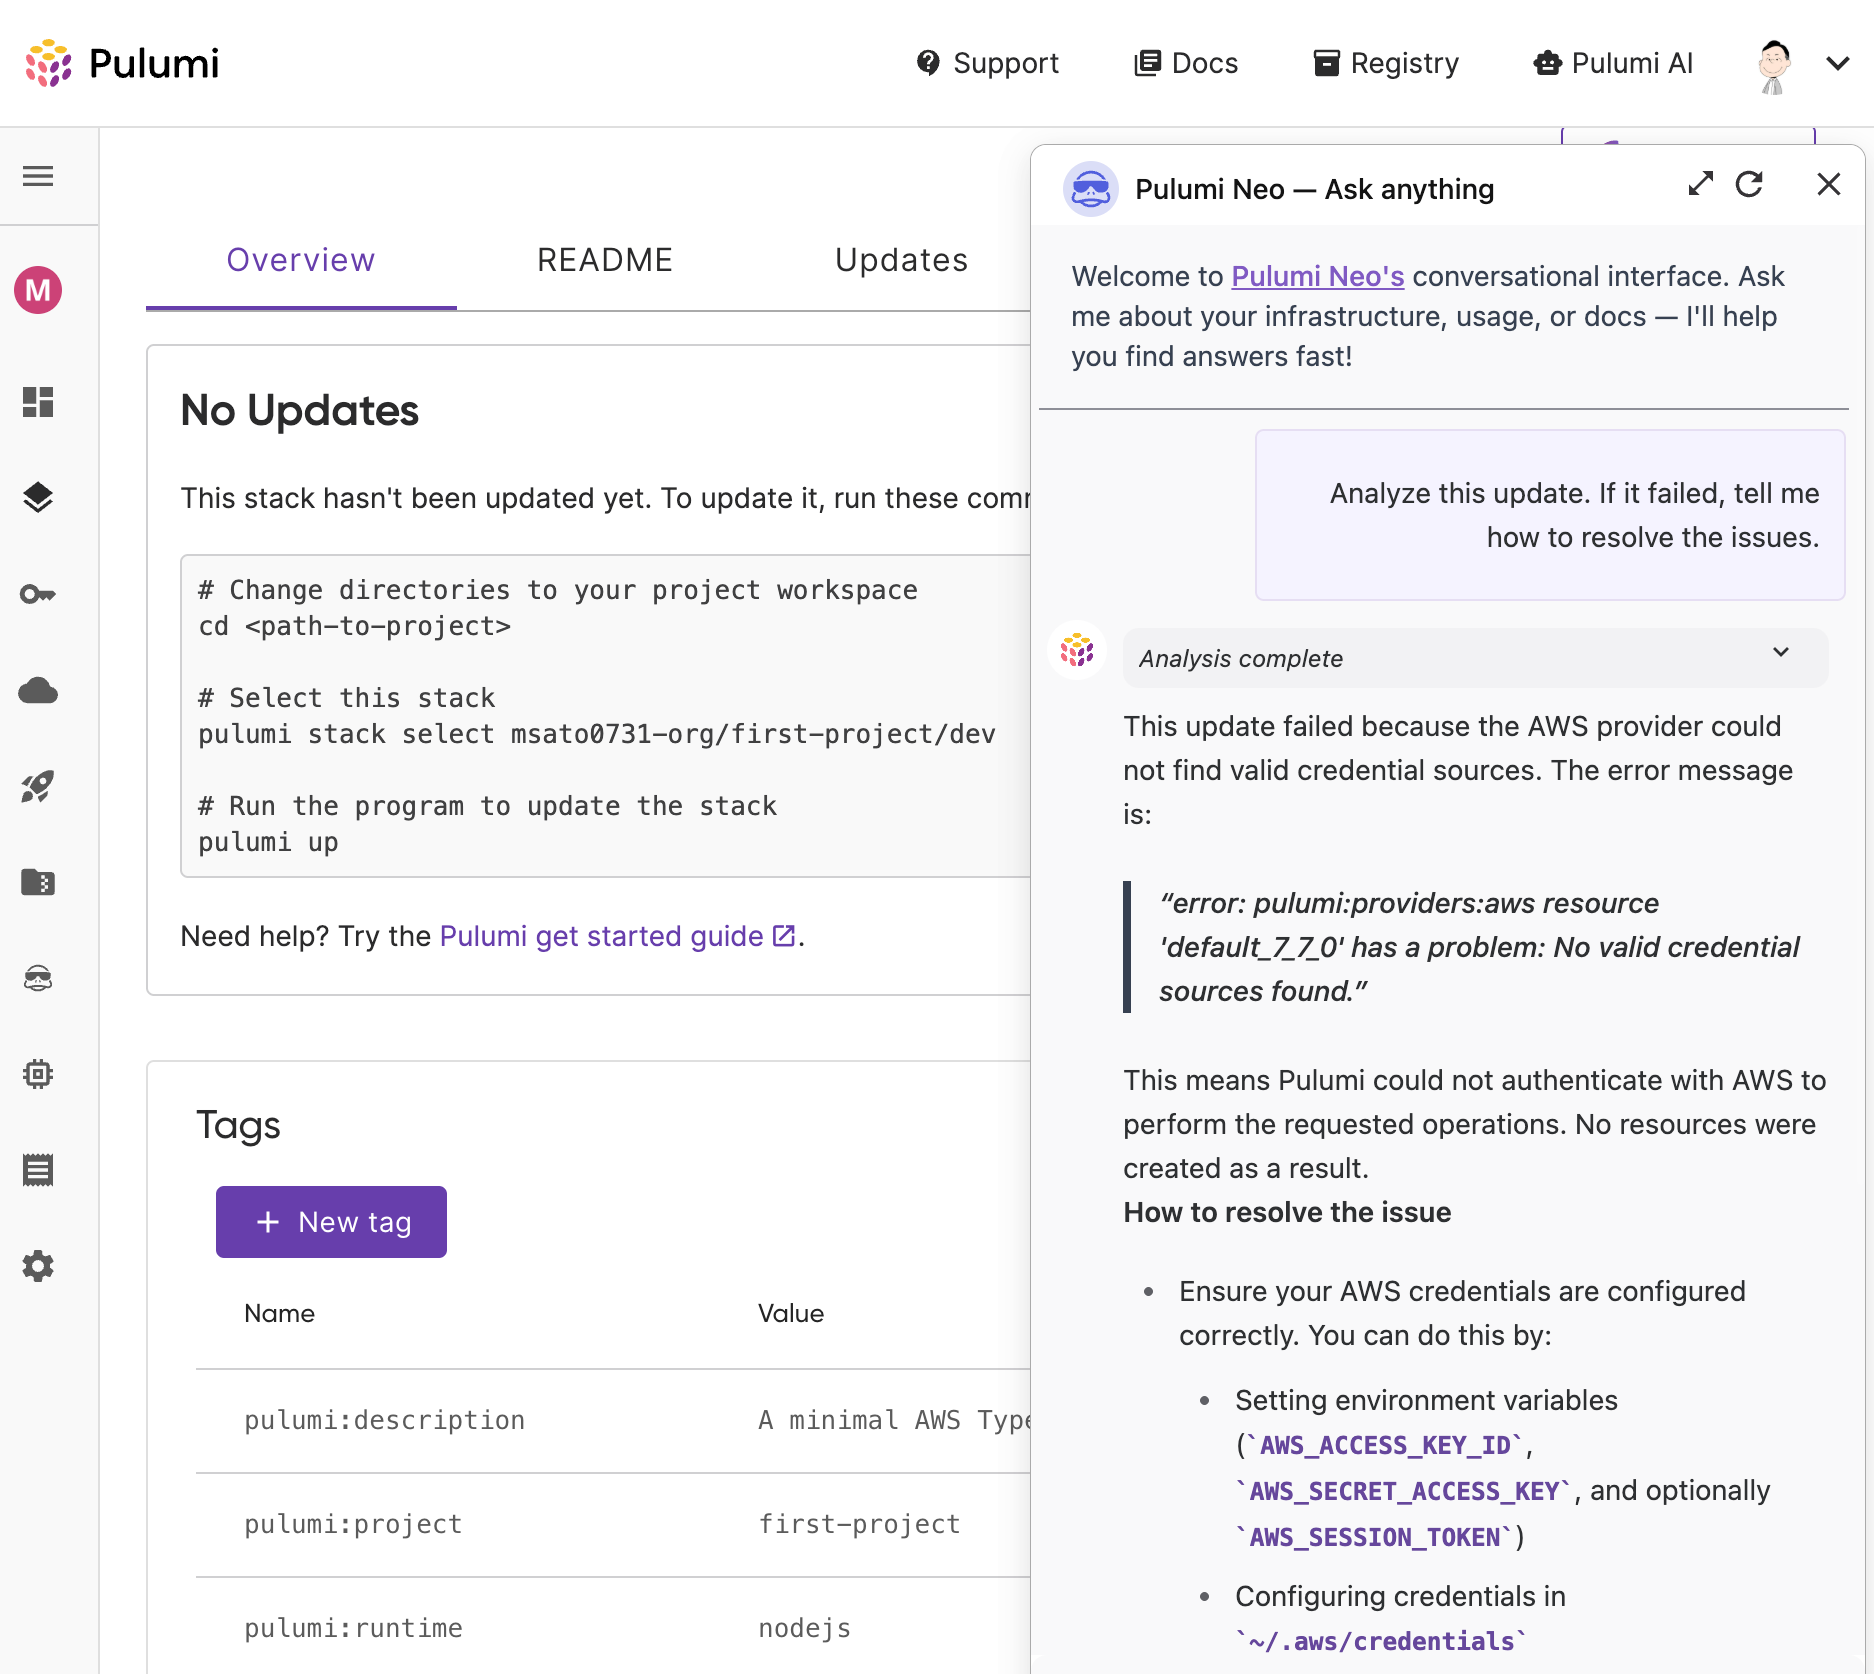Click the Pulumi logo
This screenshot has height=1674, width=1874.
pos(122,63)
